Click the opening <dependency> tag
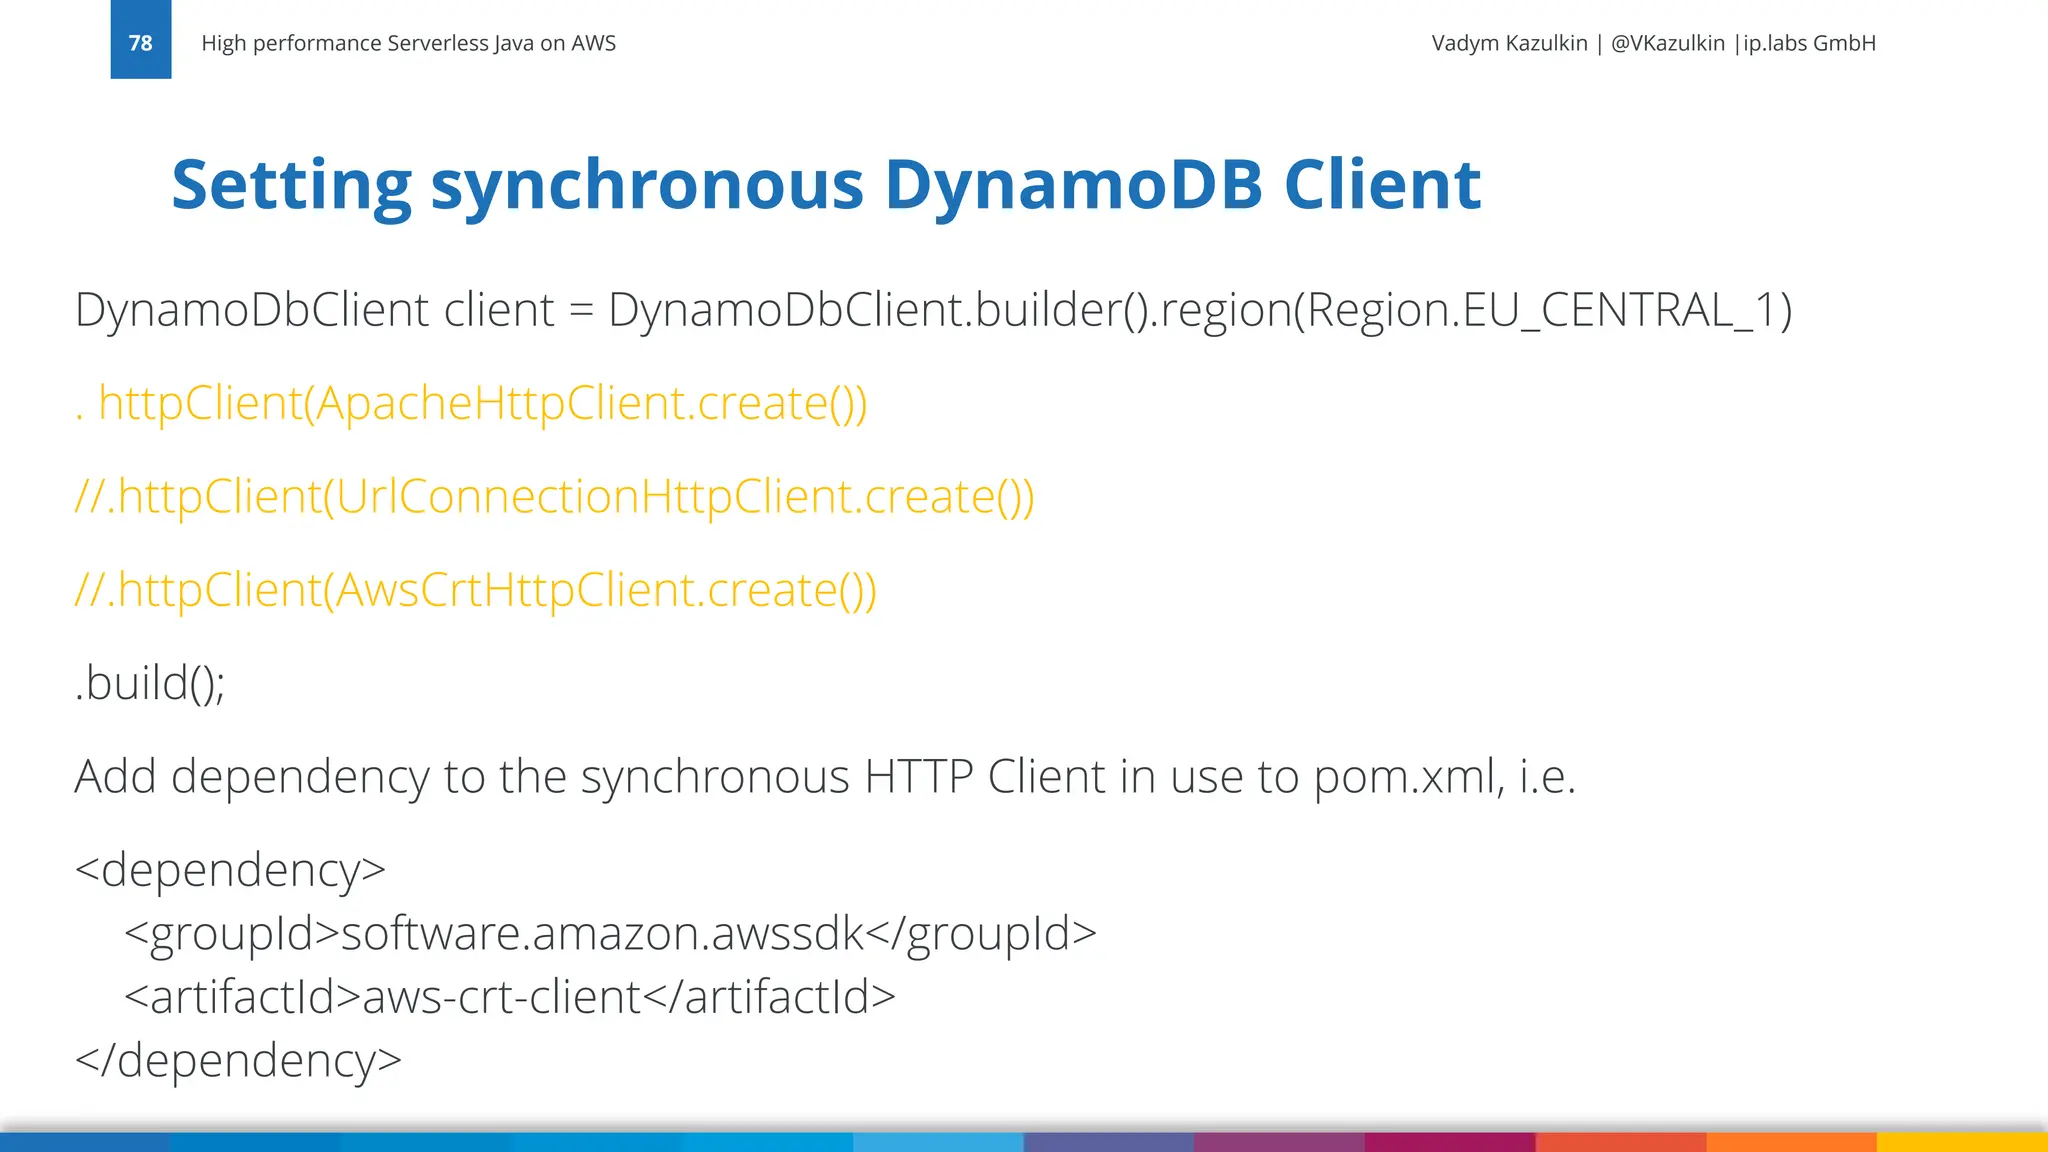 click(x=230, y=869)
